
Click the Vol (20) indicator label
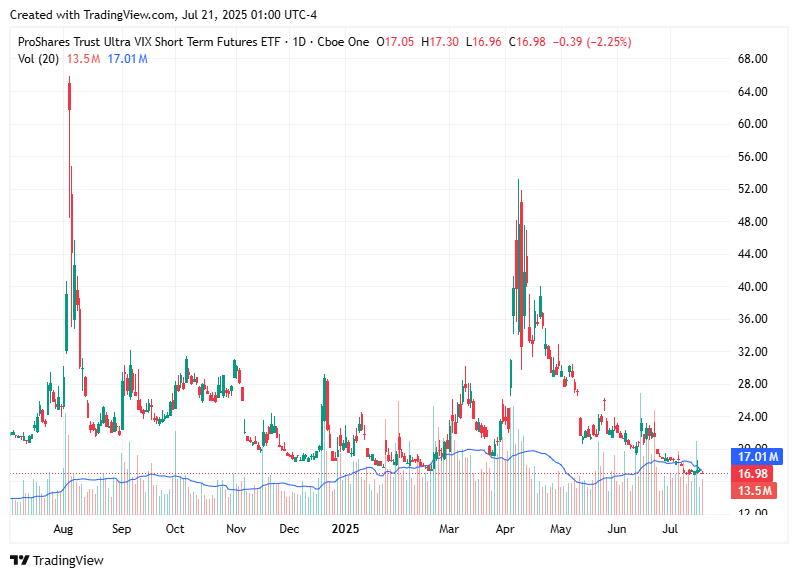pos(38,59)
